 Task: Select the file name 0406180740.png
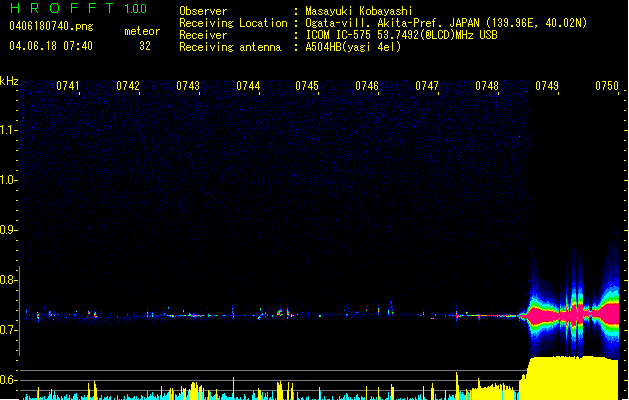[51, 26]
